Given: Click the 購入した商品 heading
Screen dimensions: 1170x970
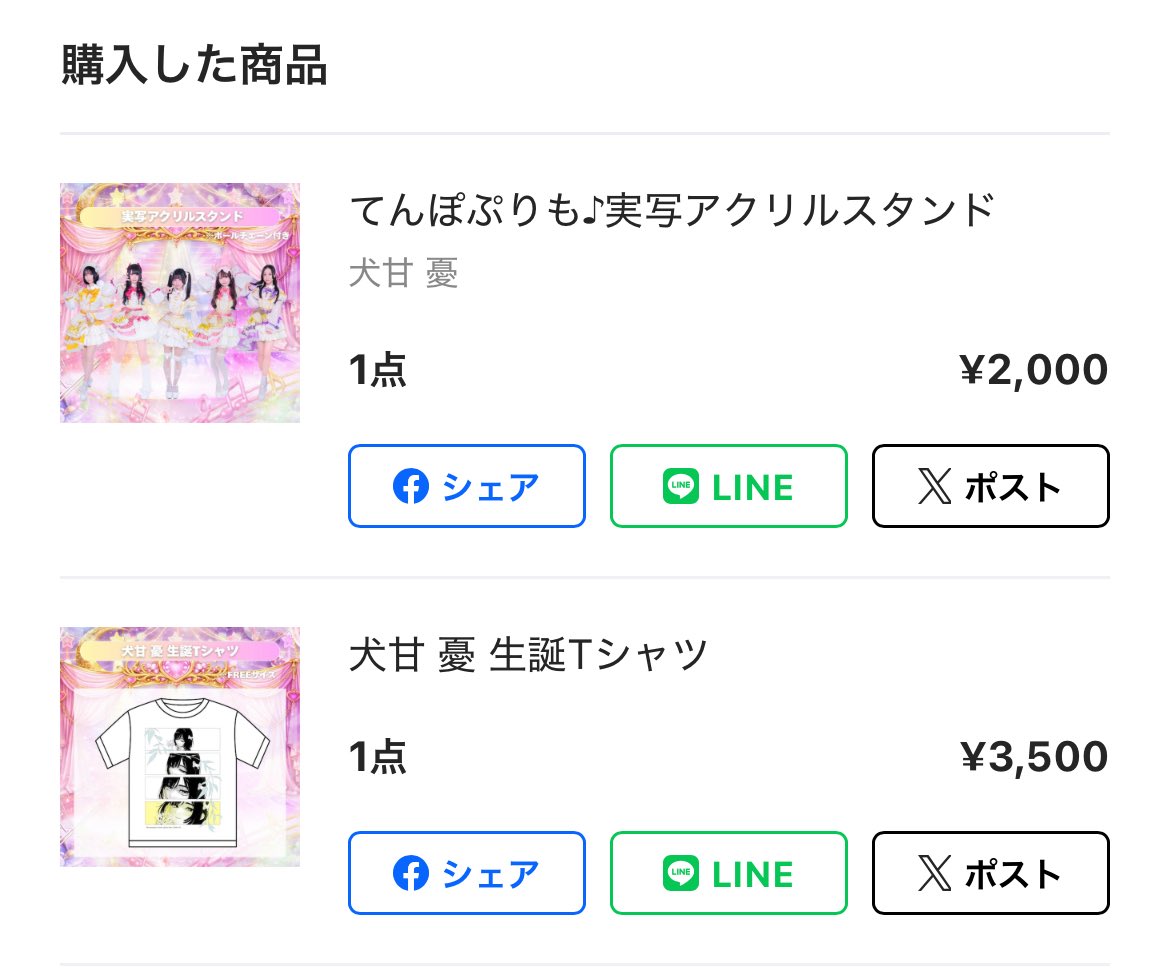Looking at the screenshot, I should click(x=194, y=66).
